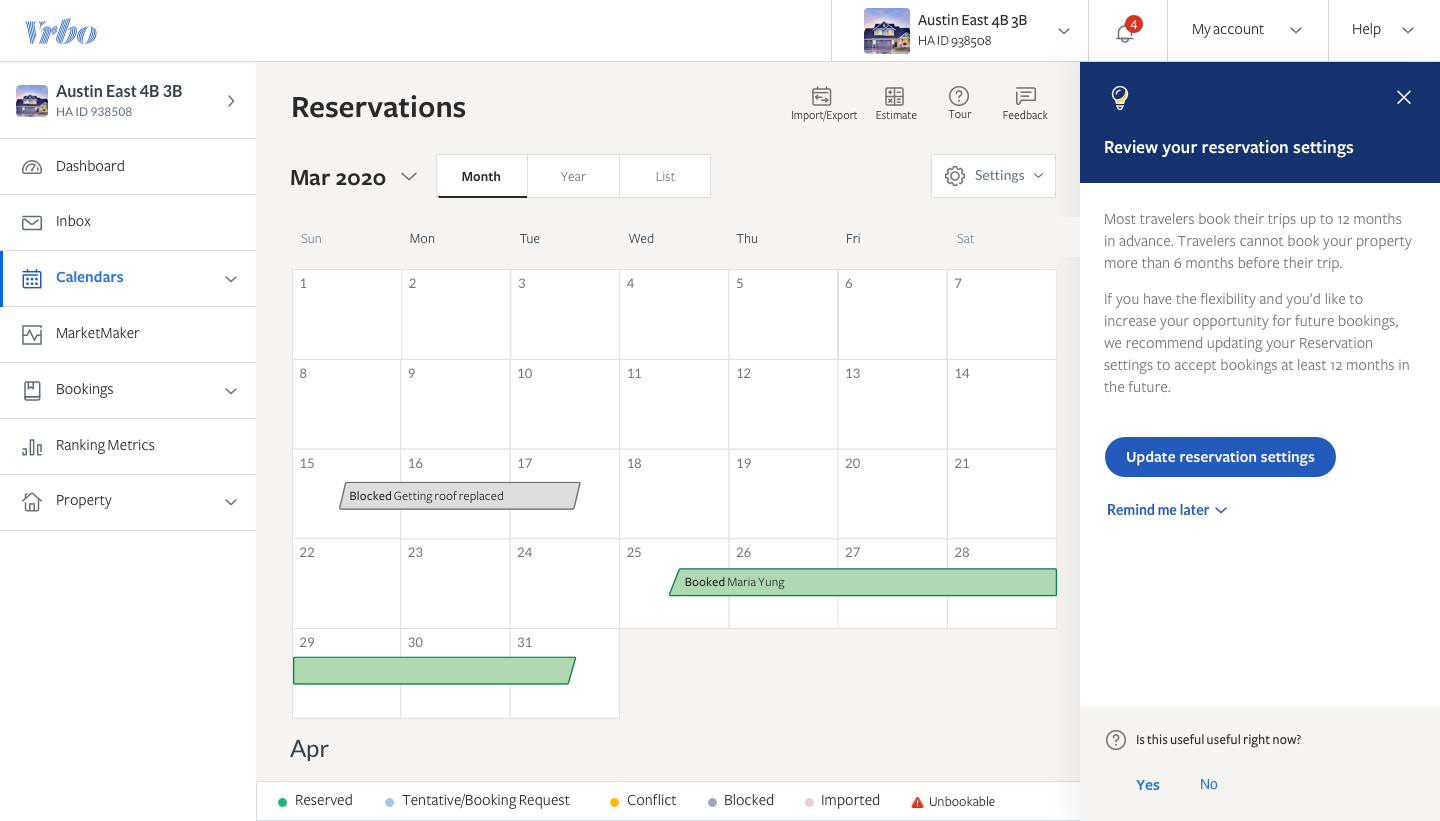
Task: Switch to the Year view tab
Action: (573, 176)
